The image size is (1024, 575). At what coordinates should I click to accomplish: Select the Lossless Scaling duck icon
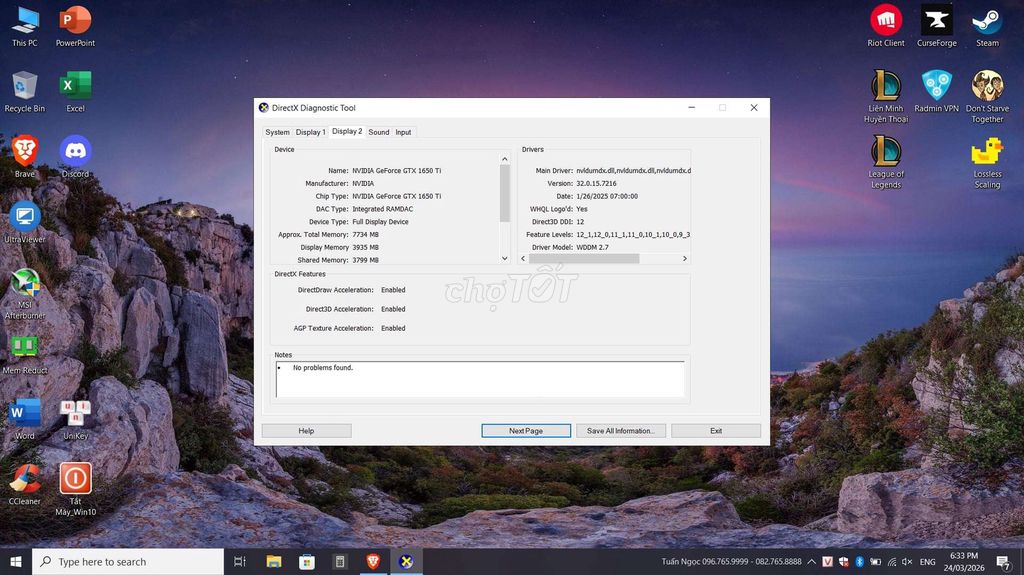tap(987, 162)
